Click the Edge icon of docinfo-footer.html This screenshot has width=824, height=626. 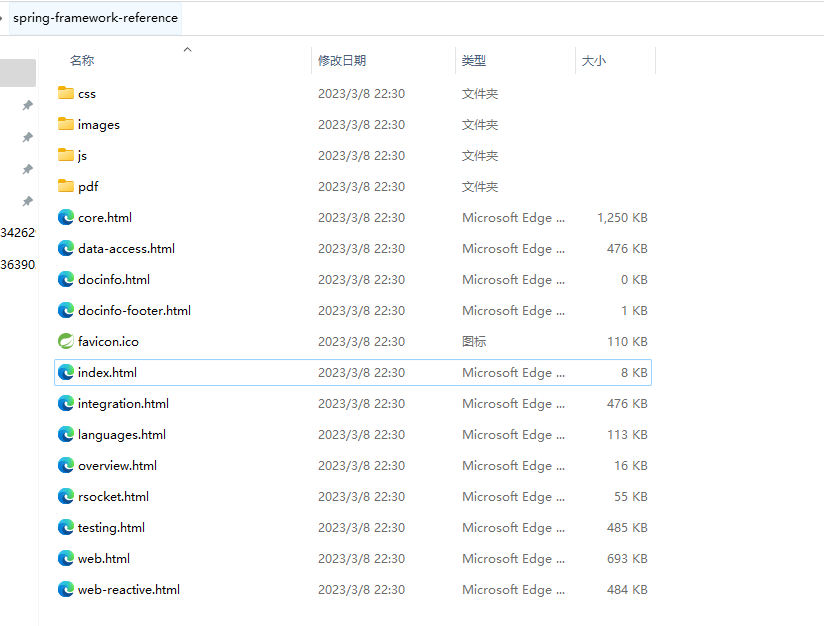pyautogui.click(x=66, y=310)
